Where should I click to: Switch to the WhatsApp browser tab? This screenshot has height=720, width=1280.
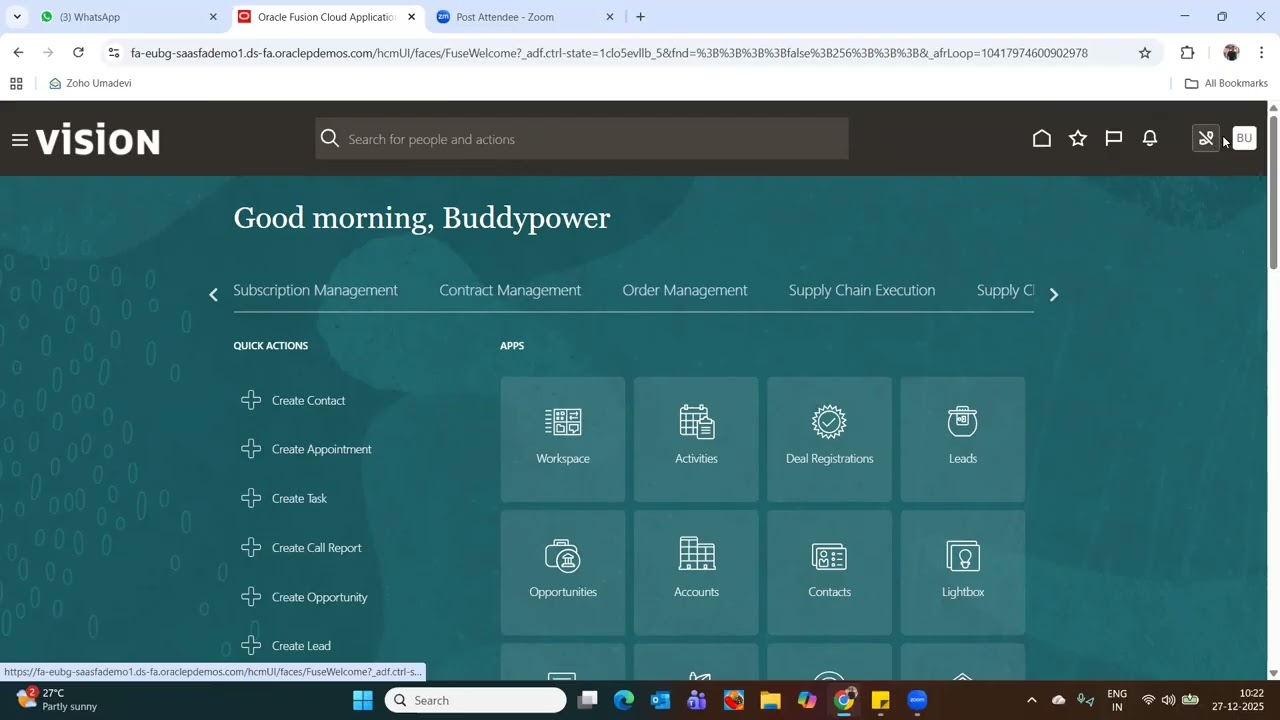(x=128, y=17)
